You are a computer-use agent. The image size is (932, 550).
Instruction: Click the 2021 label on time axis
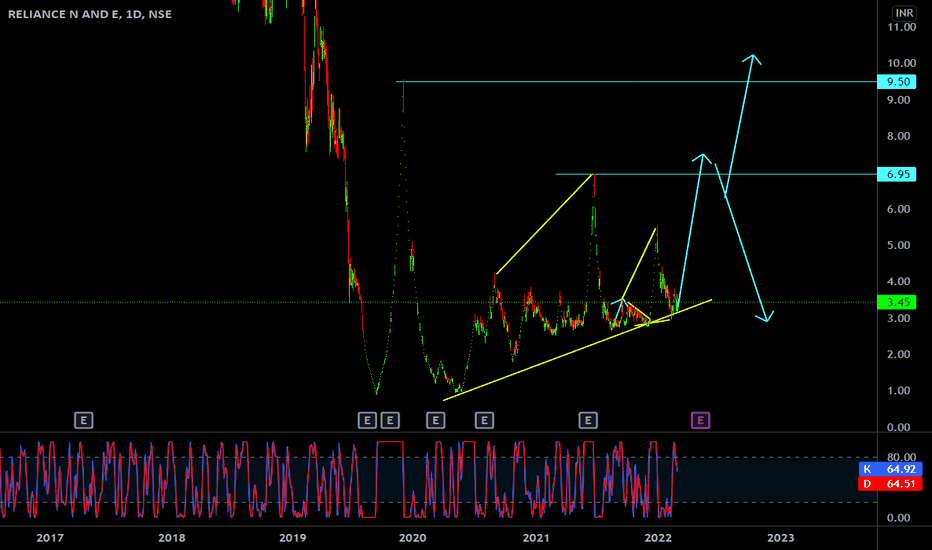(x=536, y=538)
